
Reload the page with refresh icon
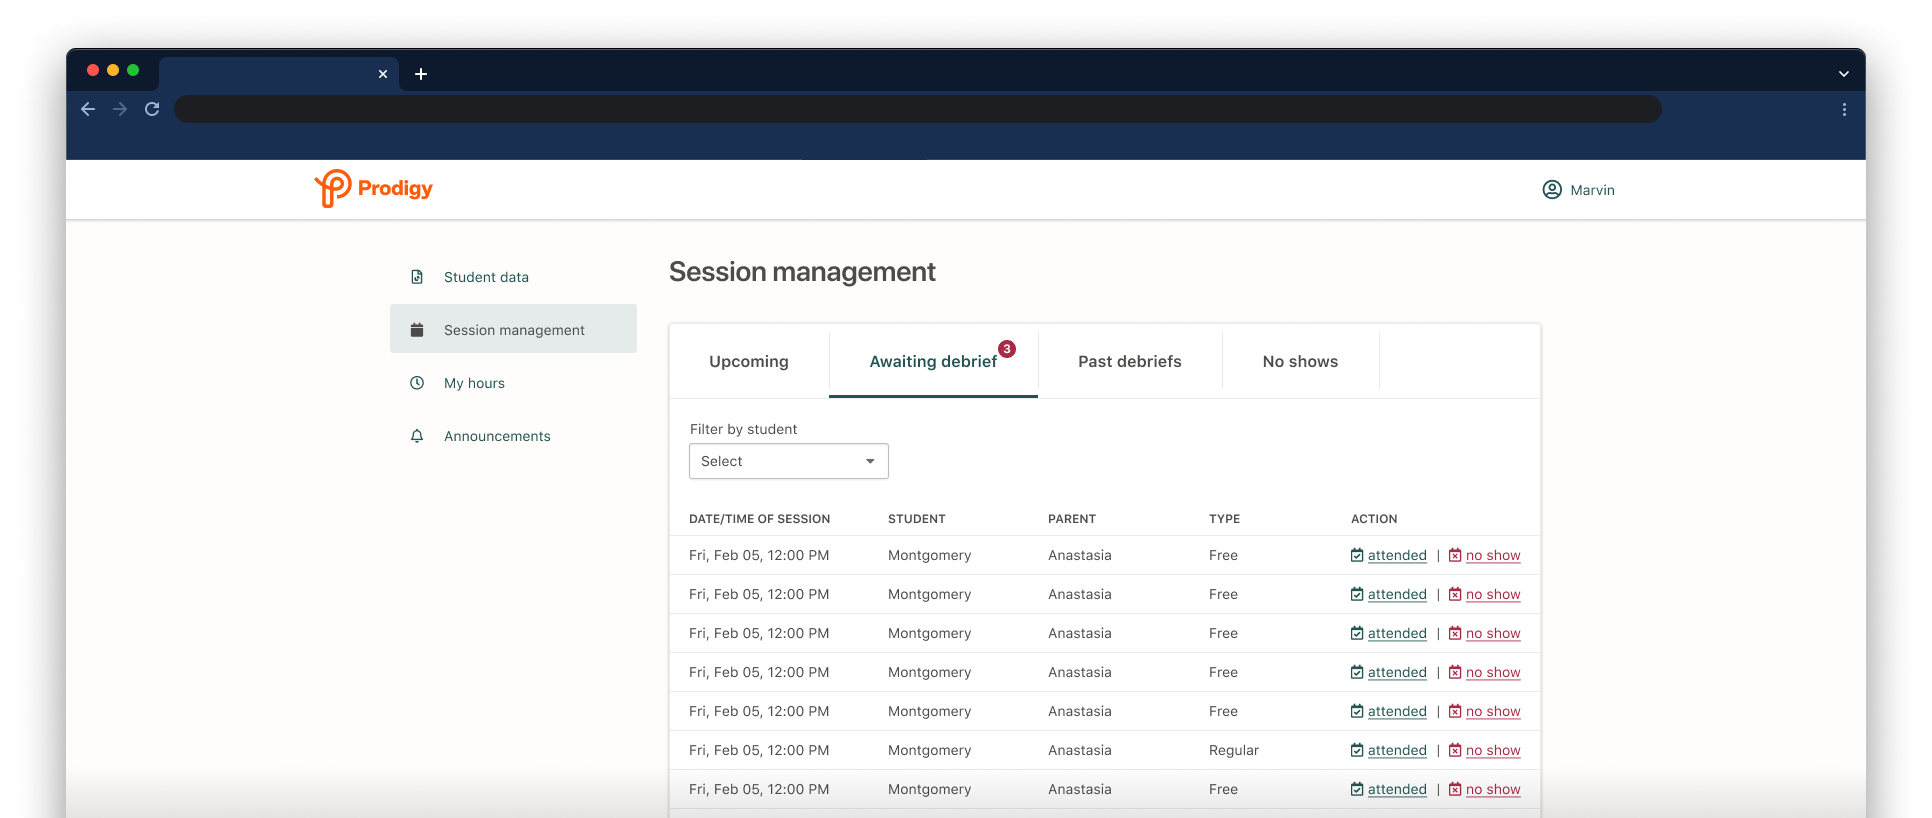152,109
